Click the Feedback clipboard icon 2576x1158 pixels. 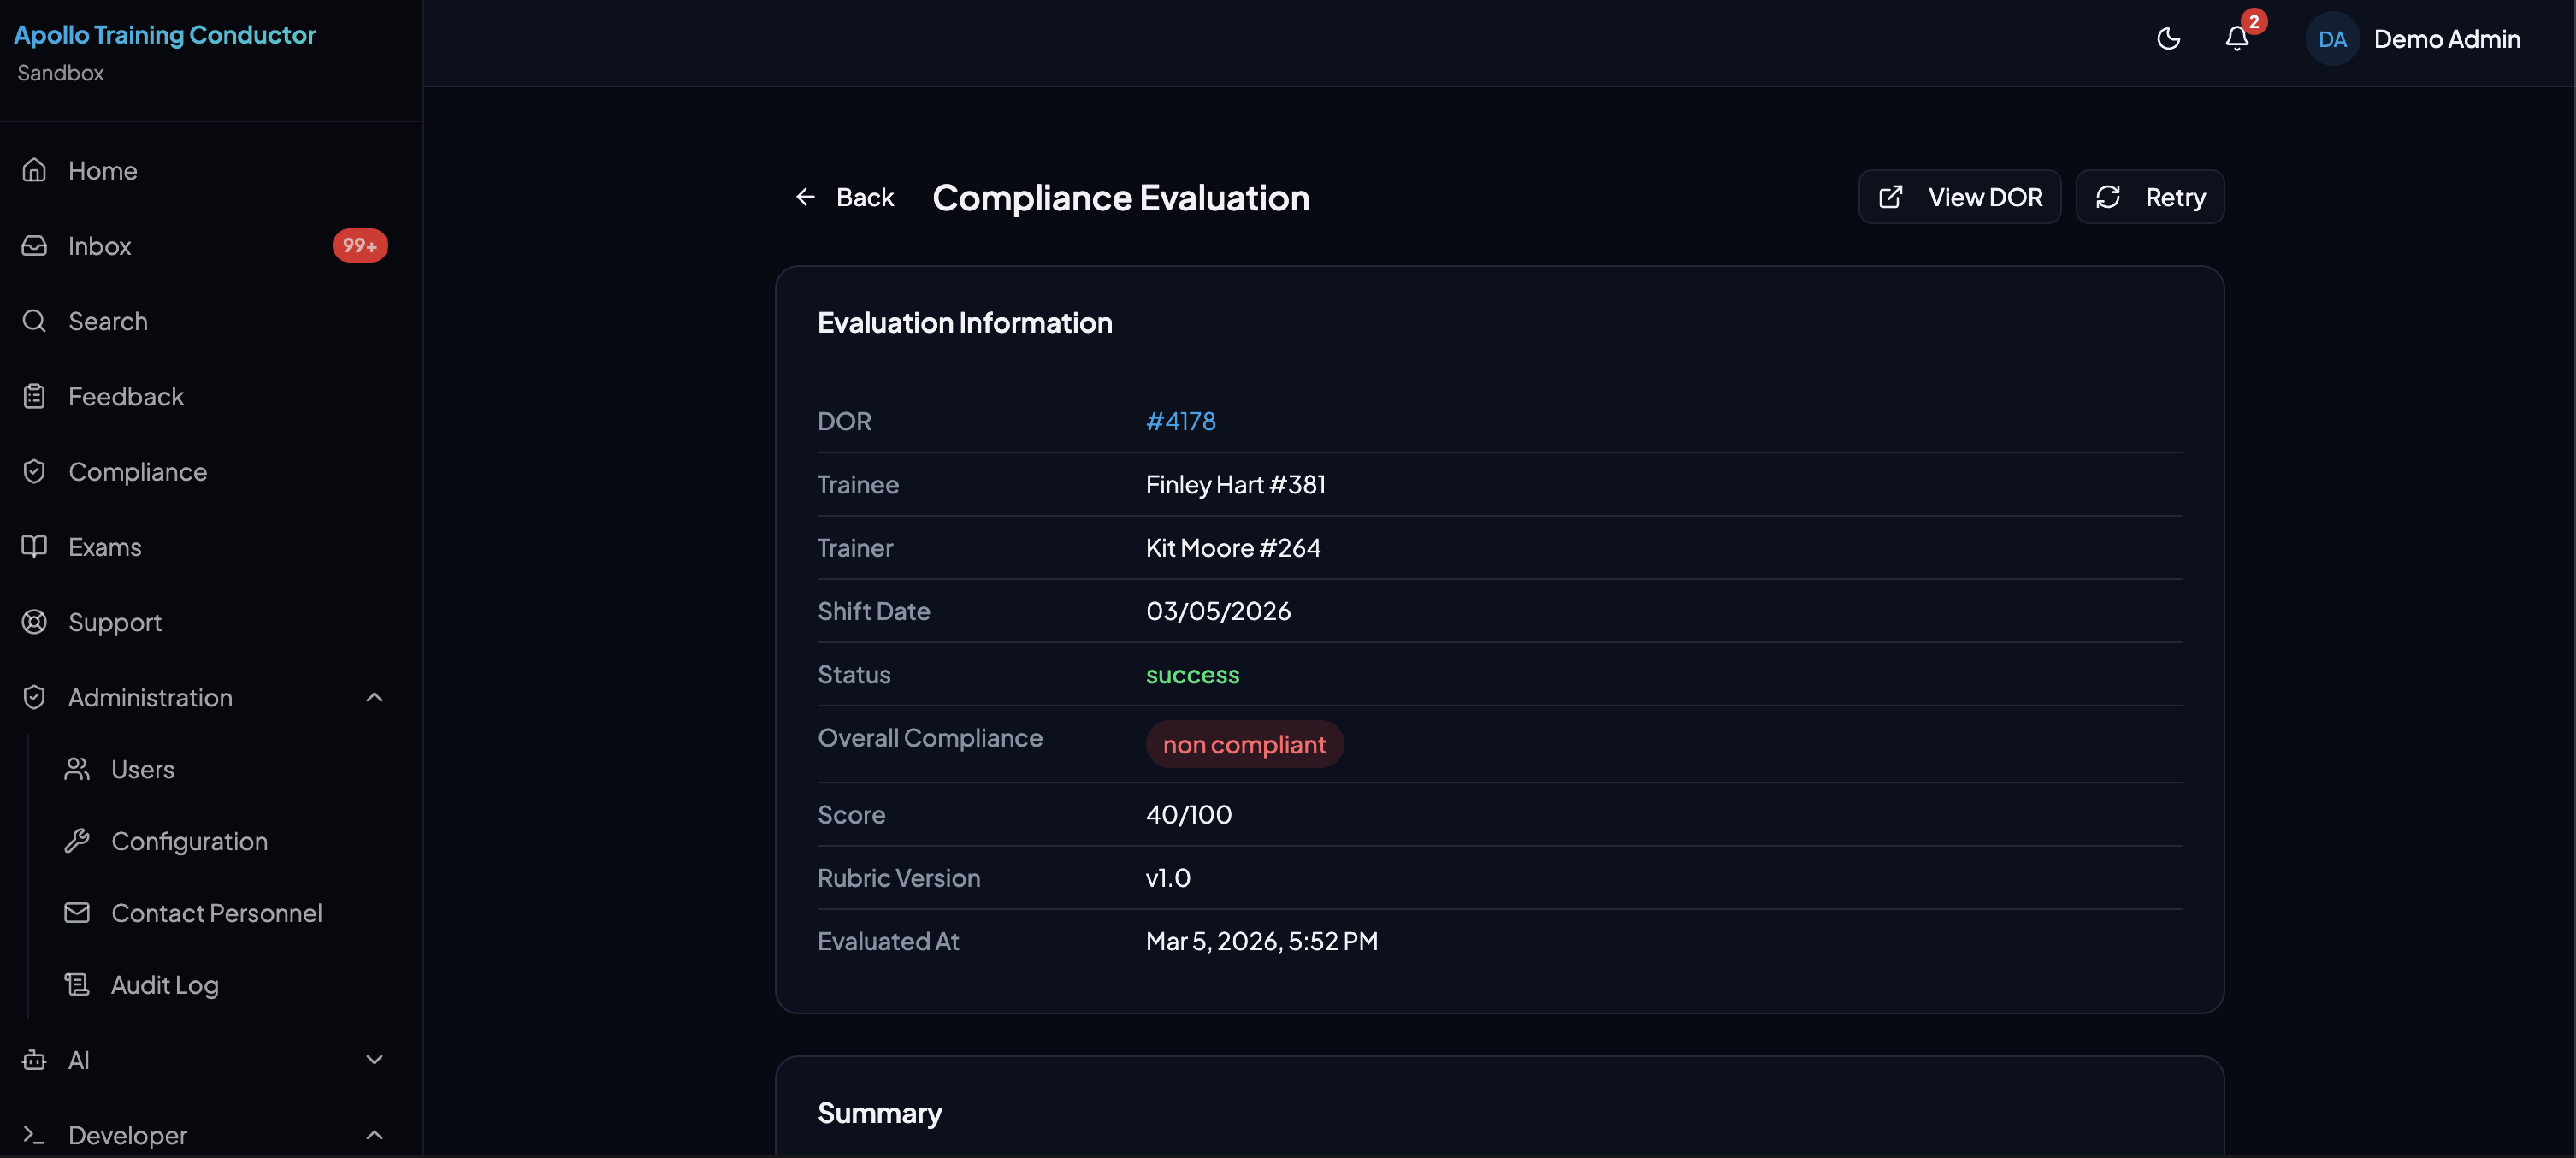34,396
